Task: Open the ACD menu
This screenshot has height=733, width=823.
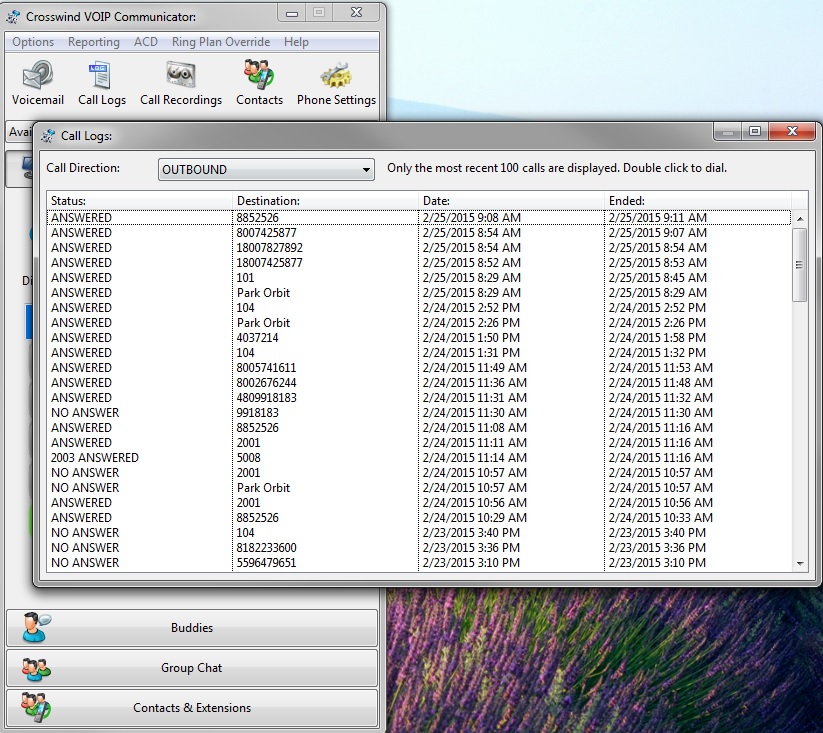Action: pyautogui.click(x=146, y=42)
